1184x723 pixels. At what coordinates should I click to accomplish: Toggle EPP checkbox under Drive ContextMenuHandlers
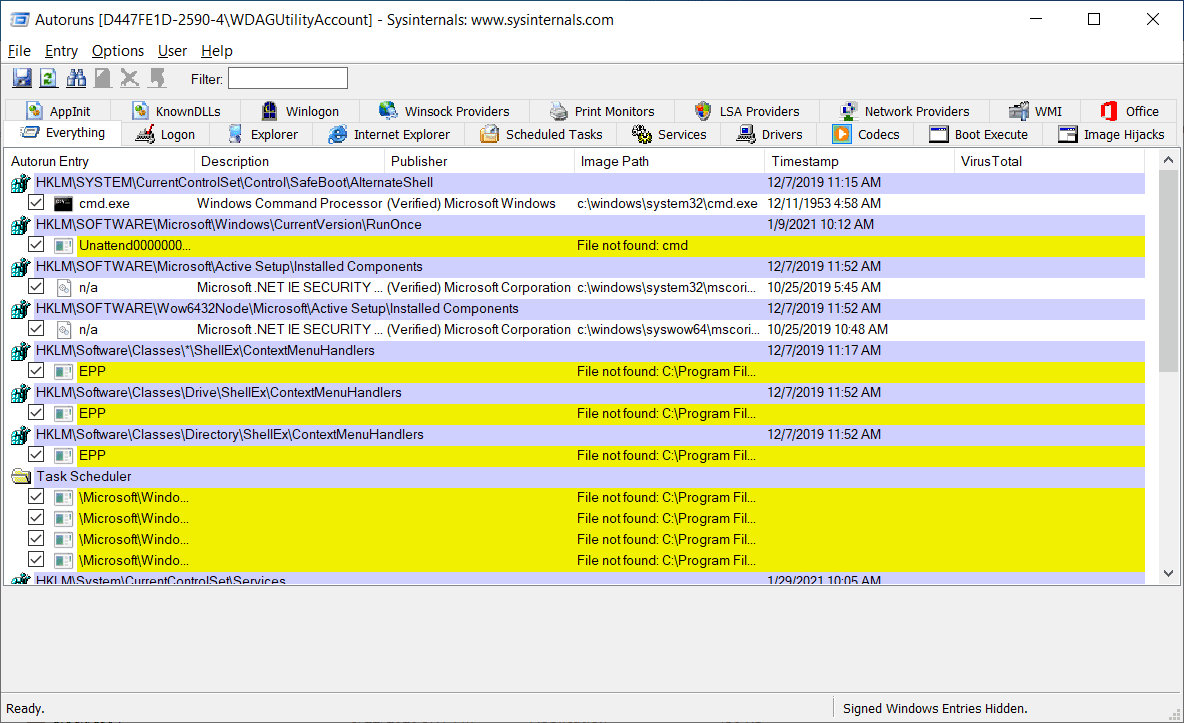35,412
